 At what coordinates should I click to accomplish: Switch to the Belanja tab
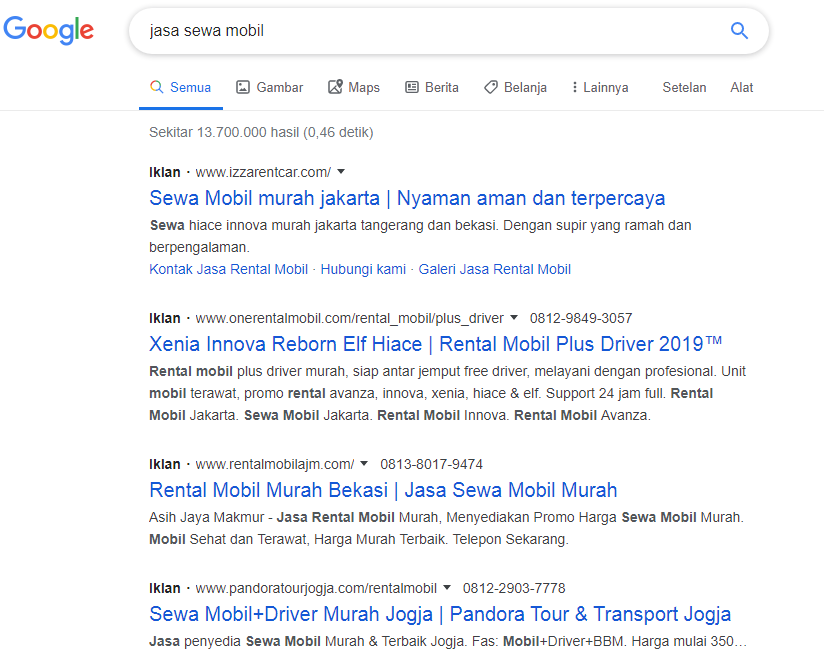pyautogui.click(x=516, y=87)
